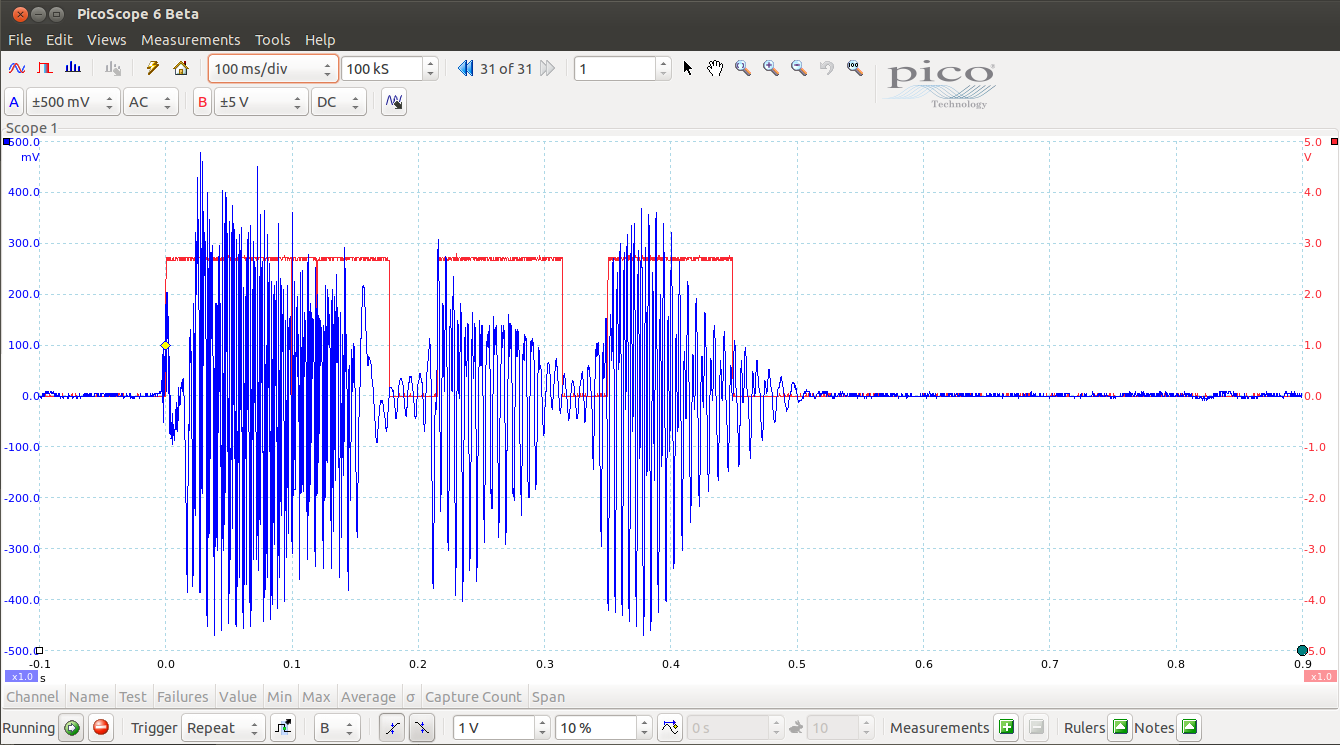
Task: Switch to Spectrum mode icon
Action: pos(72,68)
